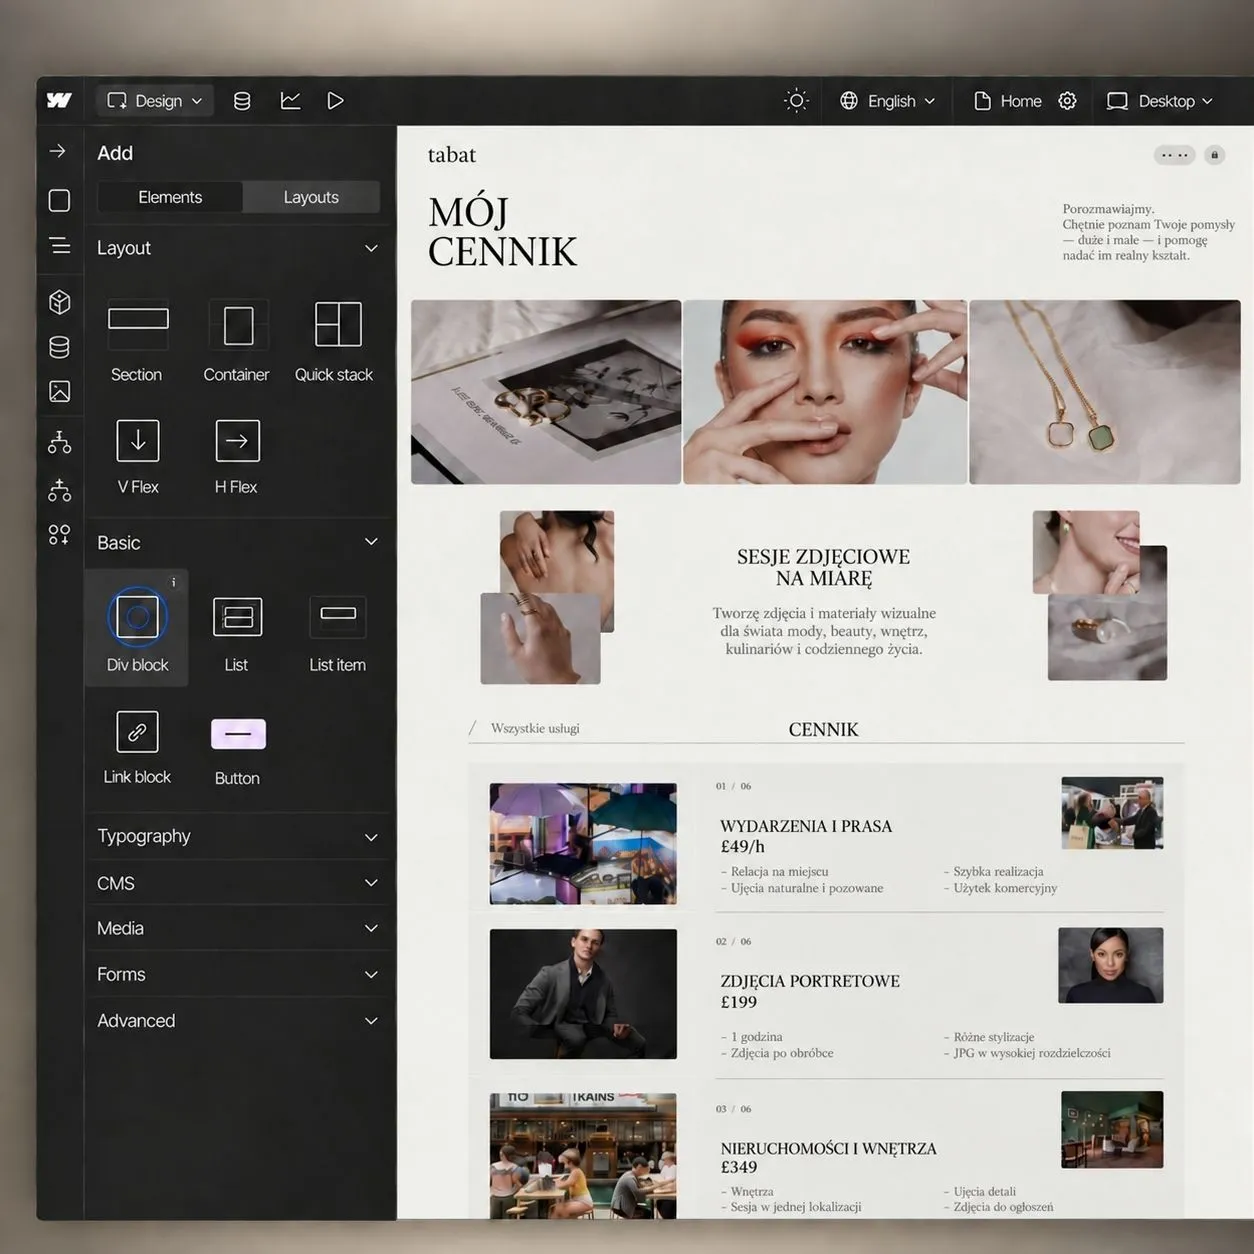Open the CMS cylinder icon in sidebar

pyautogui.click(x=60, y=347)
